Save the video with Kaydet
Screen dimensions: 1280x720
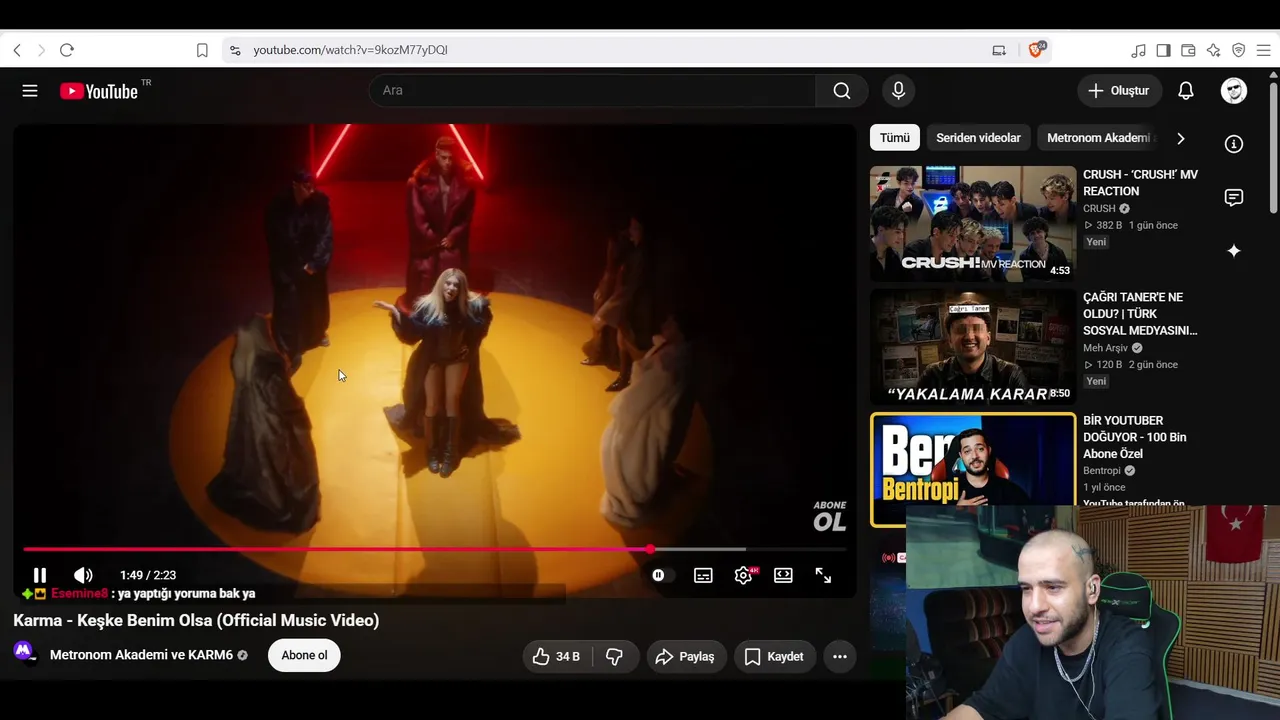pos(775,656)
